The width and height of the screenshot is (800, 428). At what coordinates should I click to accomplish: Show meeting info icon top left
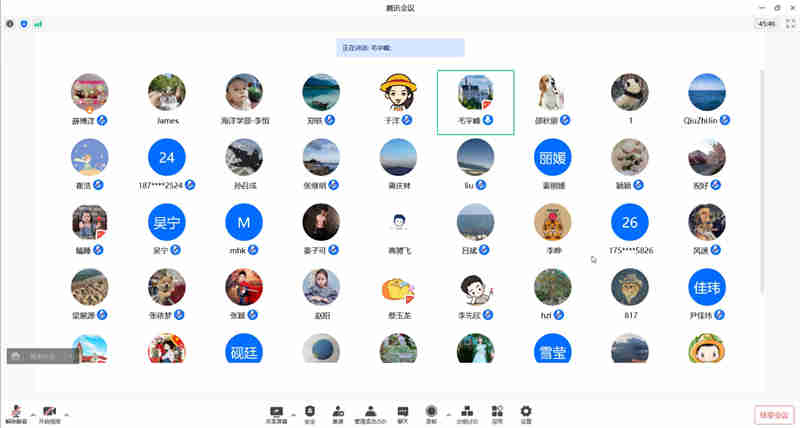click(x=10, y=23)
